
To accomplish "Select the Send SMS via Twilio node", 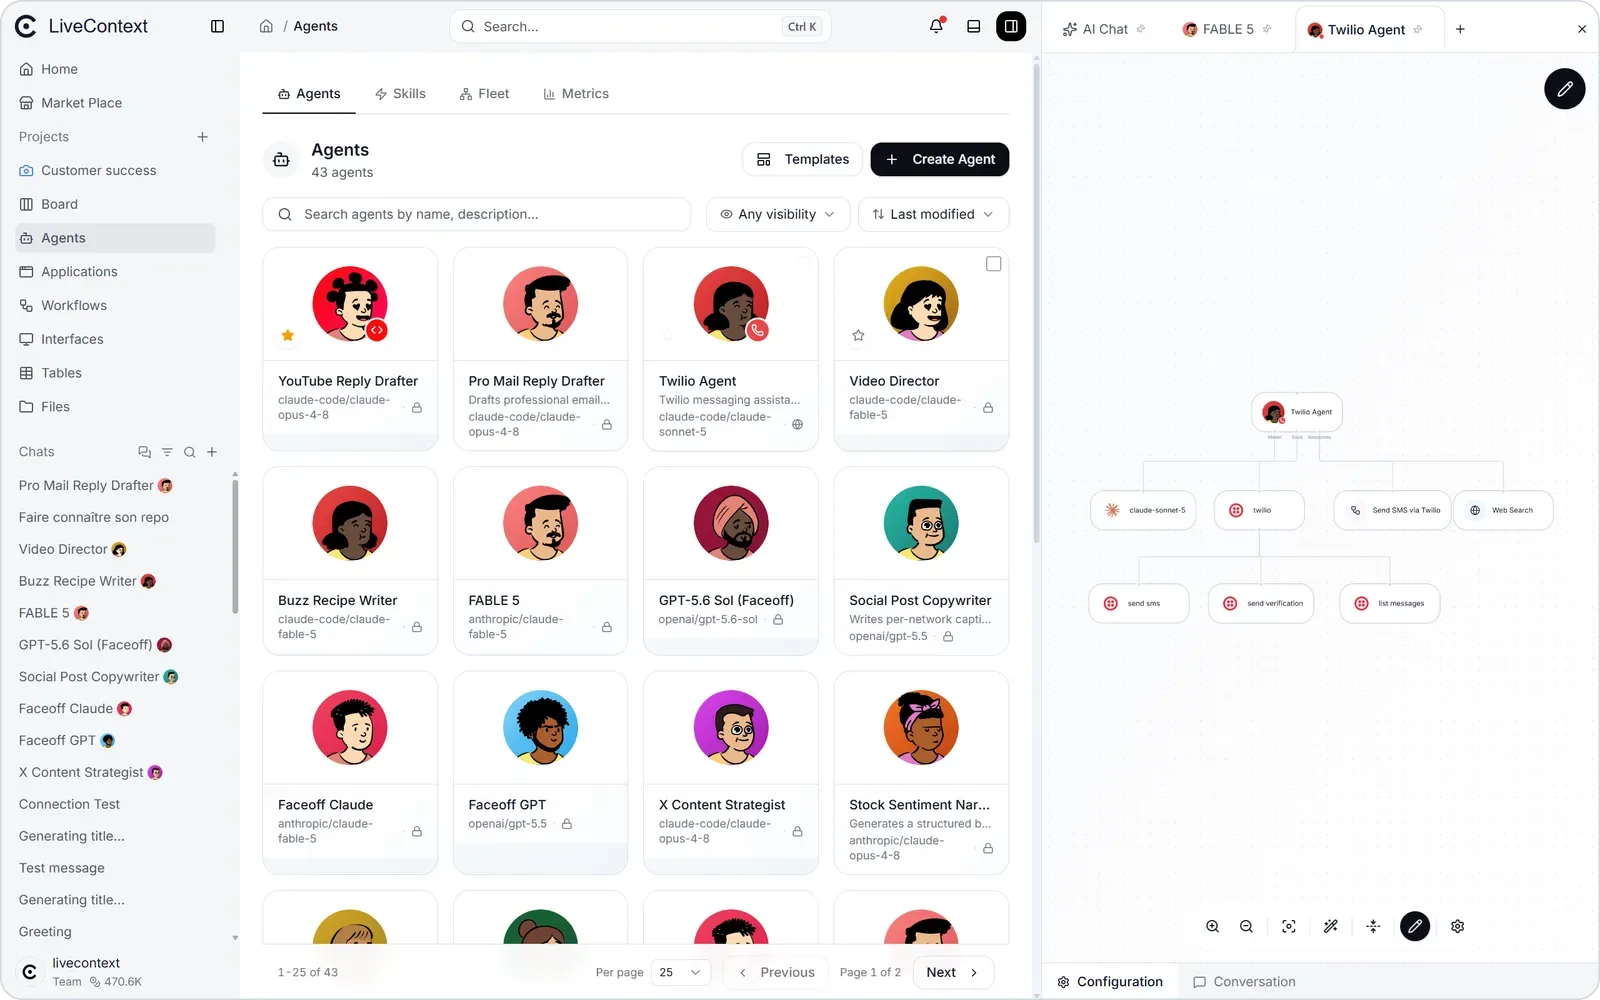I will pyautogui.click(x=1392, y=510).
